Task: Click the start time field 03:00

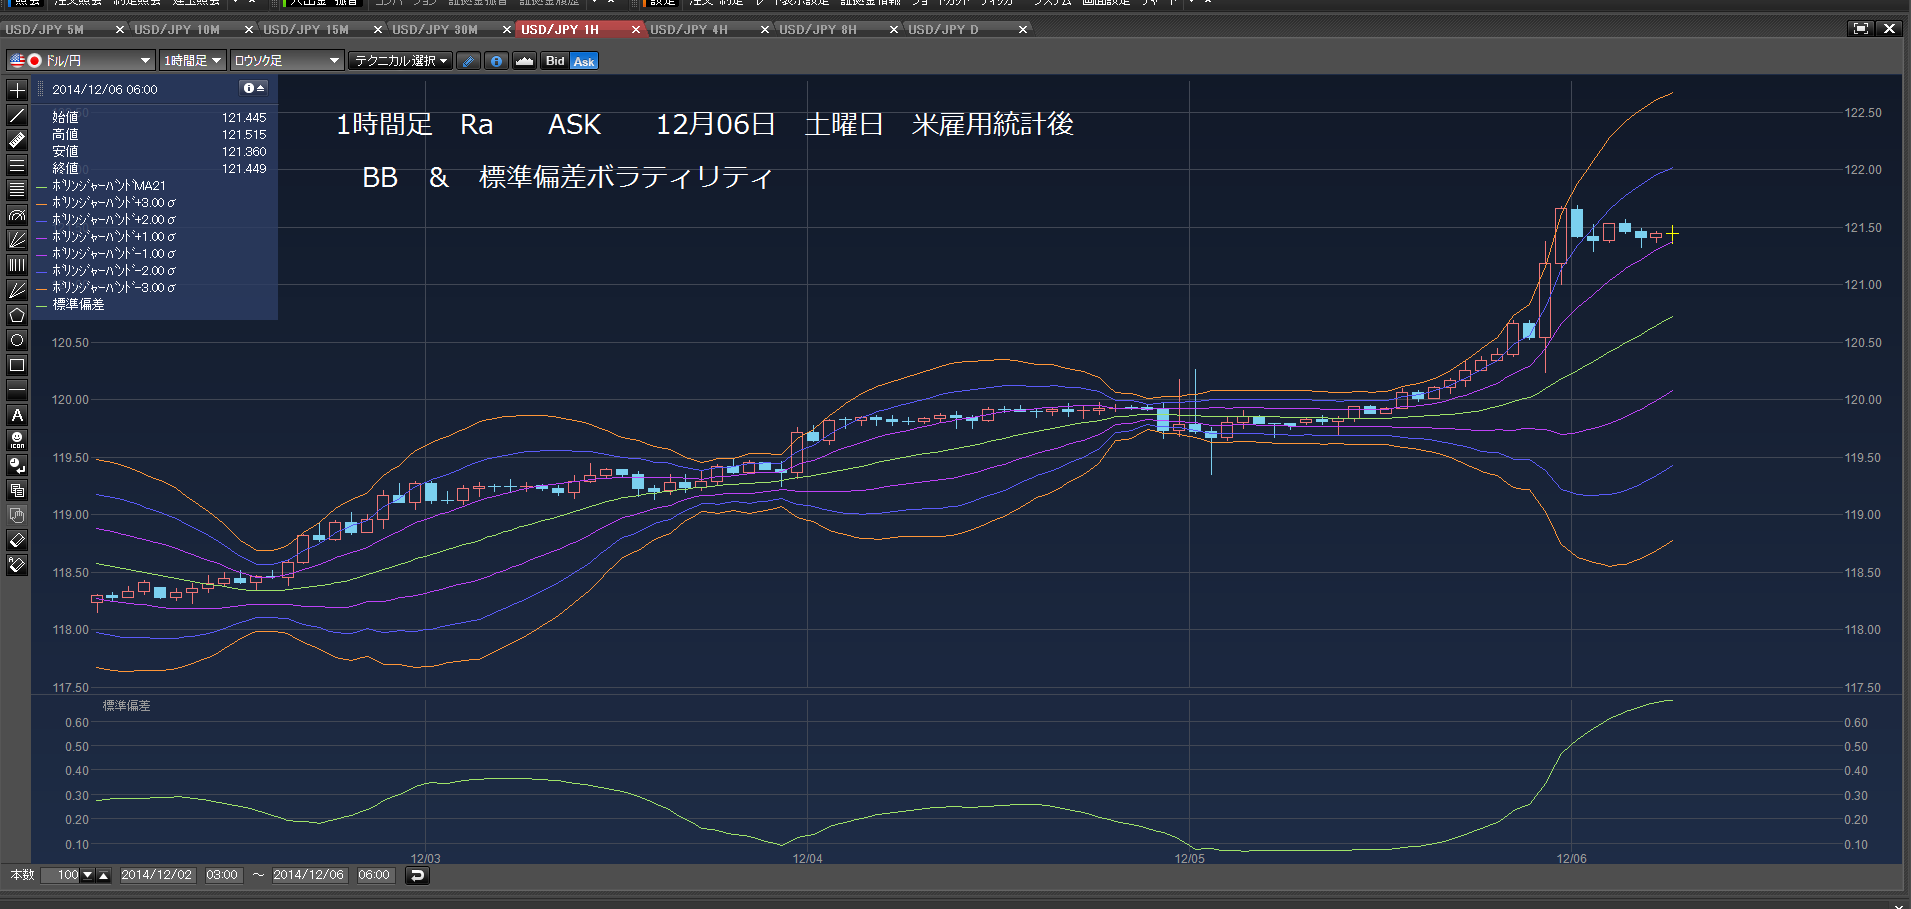Action: 222,875
